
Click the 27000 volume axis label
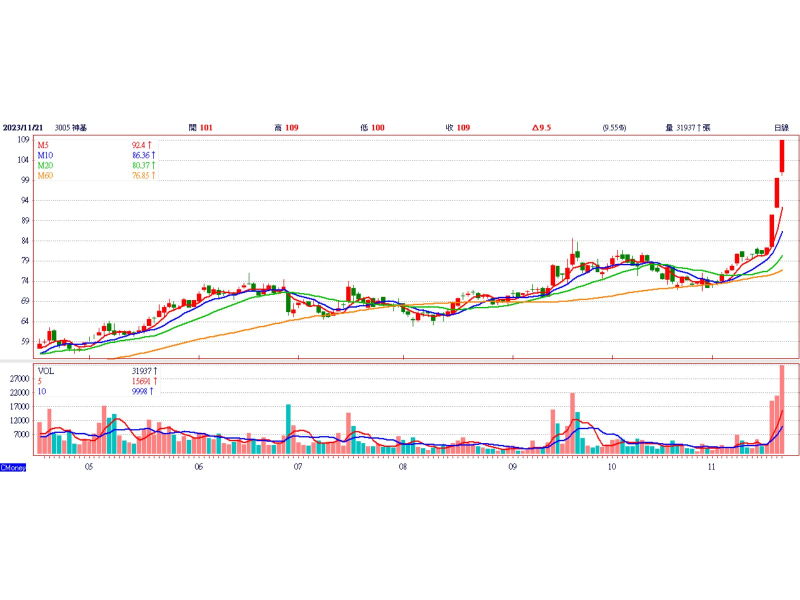click(x=19, y=379)
